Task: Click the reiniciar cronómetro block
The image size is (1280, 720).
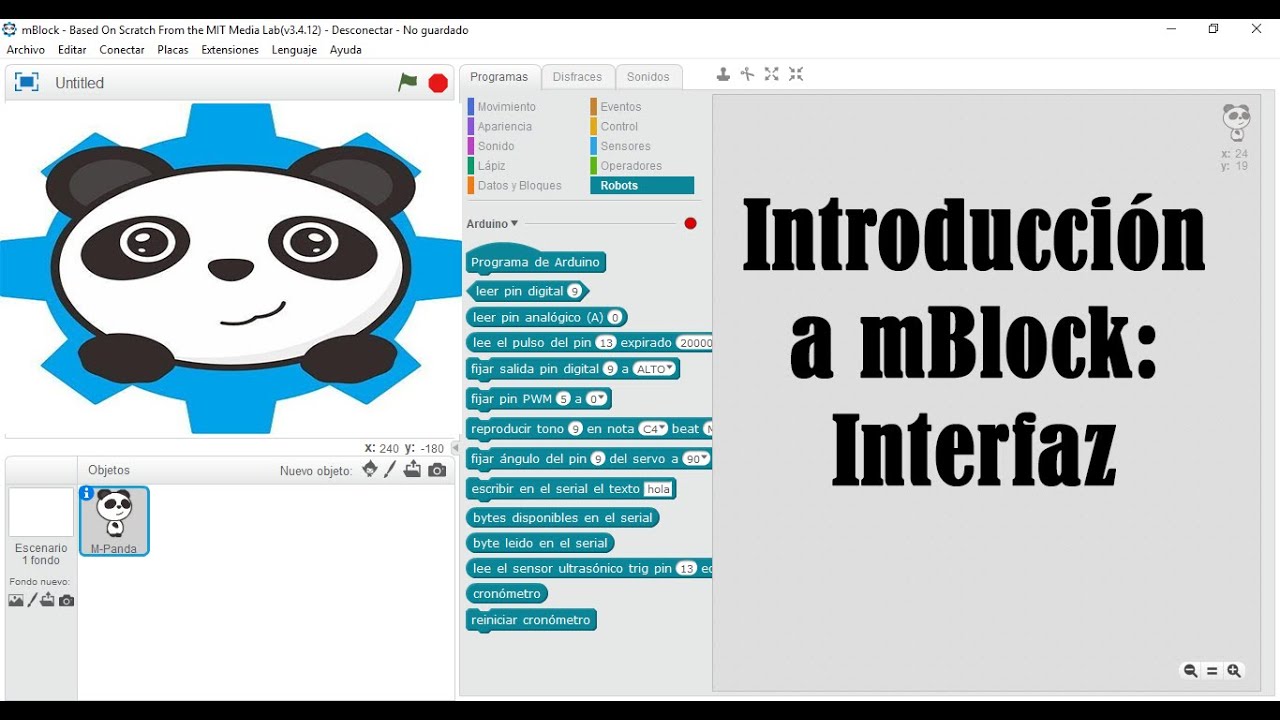Action: click(x=531, y=620)
